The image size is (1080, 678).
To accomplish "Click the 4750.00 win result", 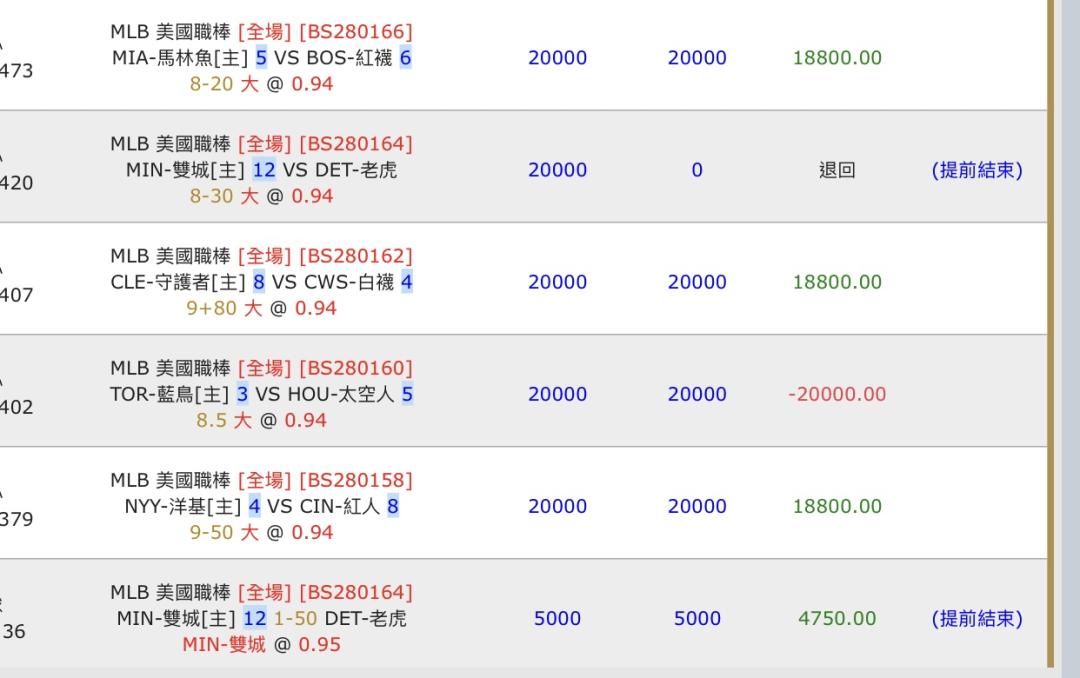I will pyautogui.click(x=837, y=619).
